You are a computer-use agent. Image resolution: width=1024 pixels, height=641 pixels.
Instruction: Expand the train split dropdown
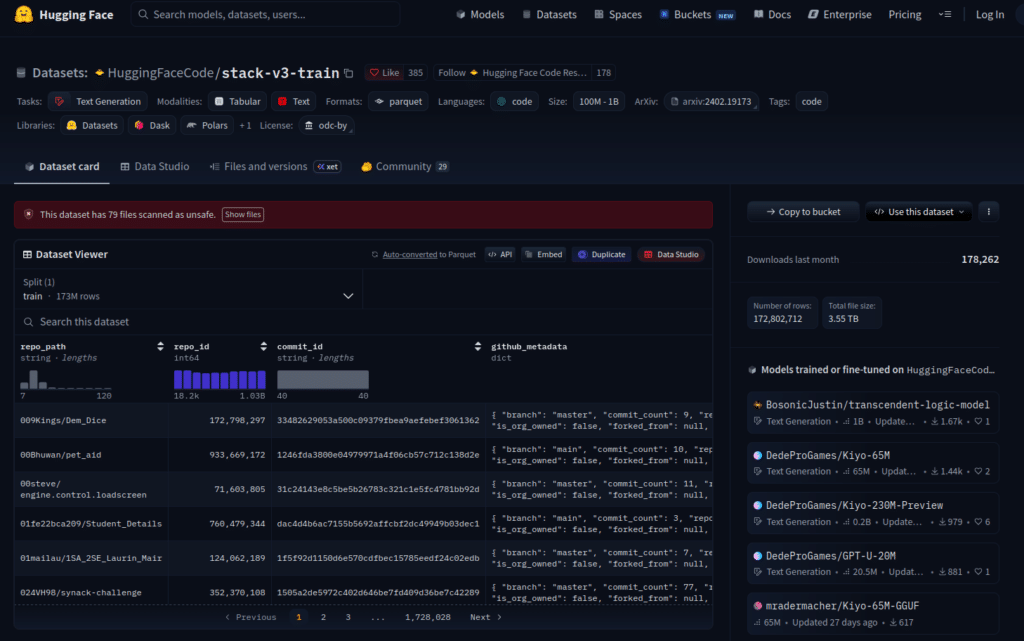pyautogui.click(x=189, y=289)
